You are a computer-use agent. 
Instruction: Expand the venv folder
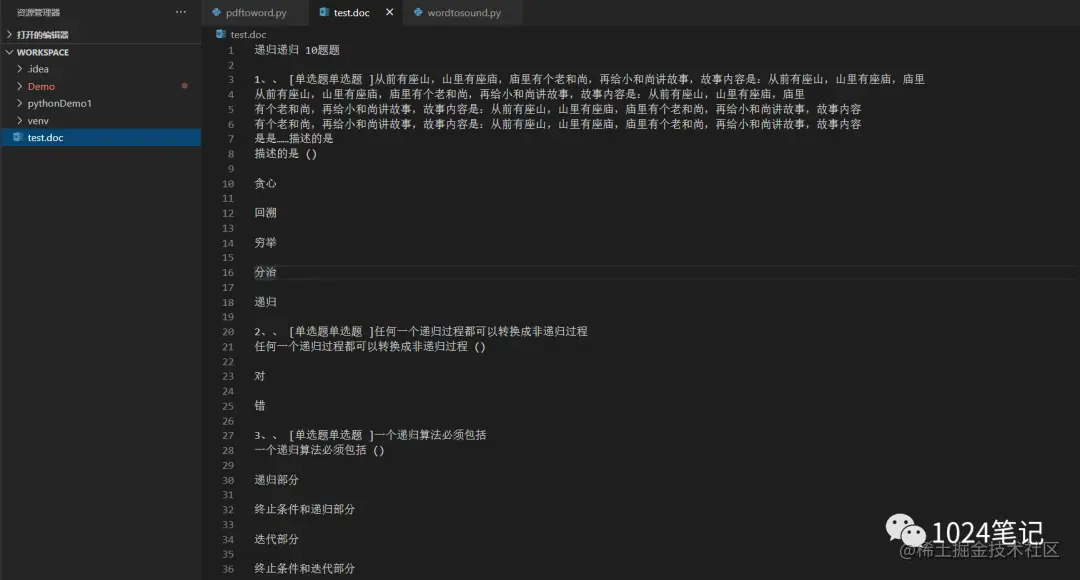tap(20, 120)
